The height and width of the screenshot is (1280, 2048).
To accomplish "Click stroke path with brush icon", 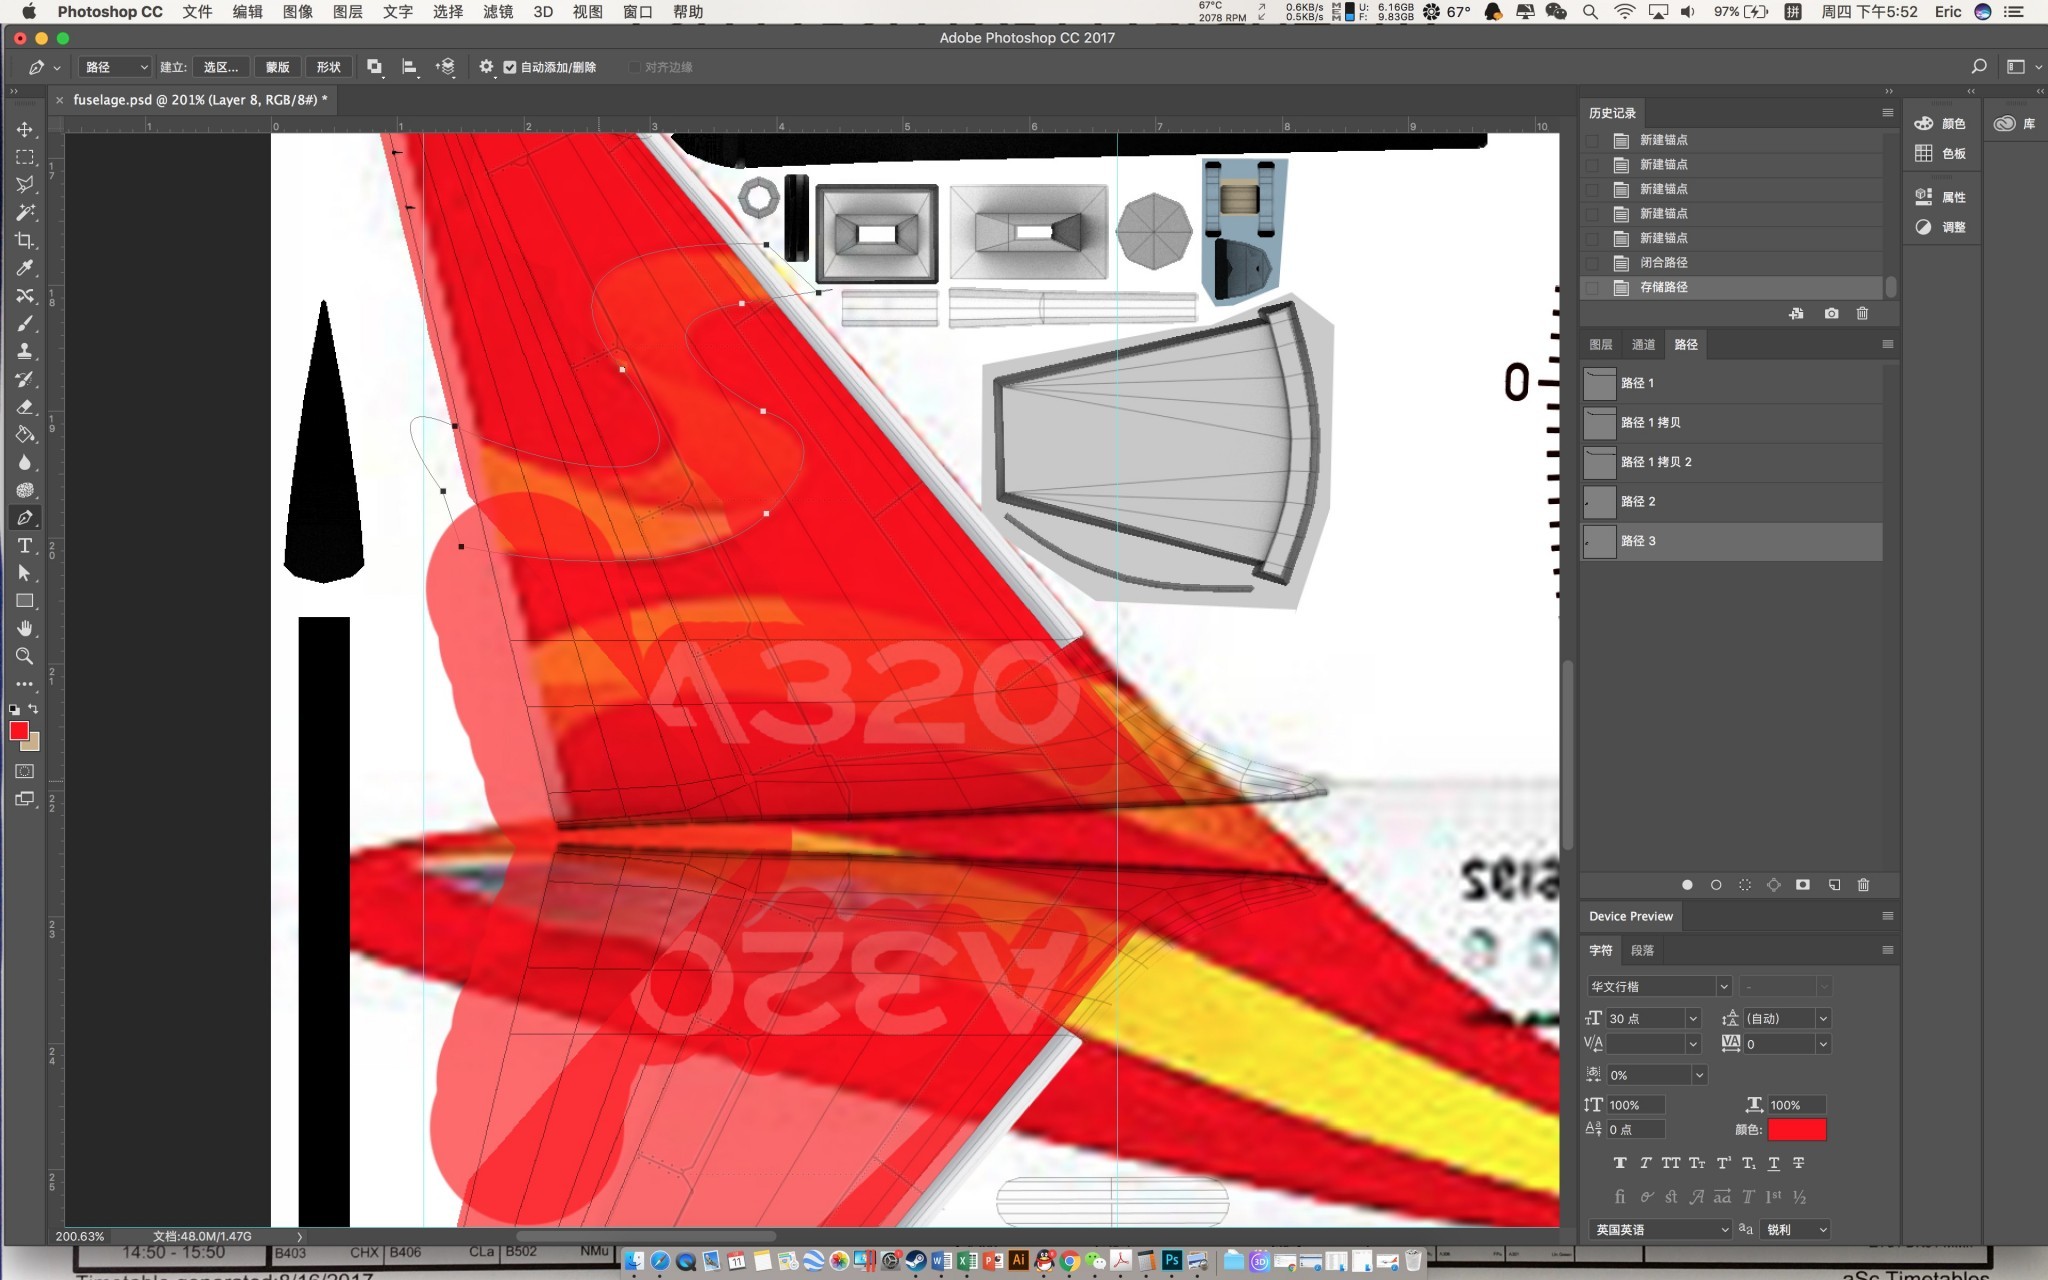I will tap(1716, 885).
